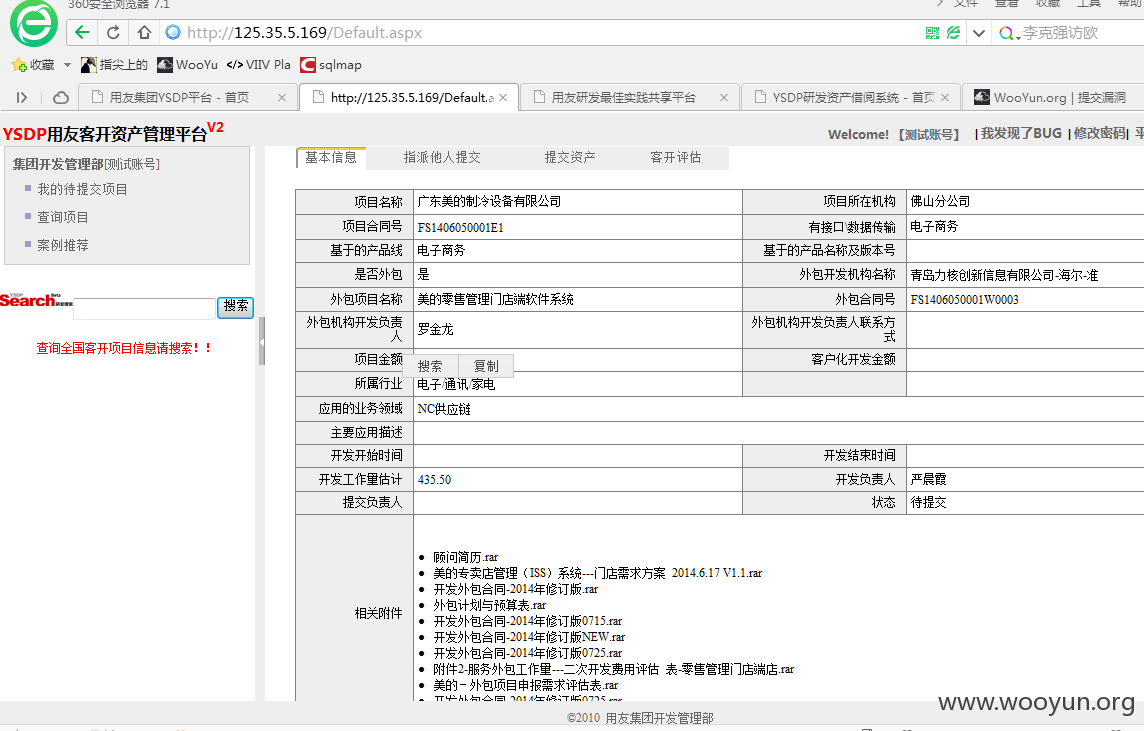Close the 用友集团YSDP平台 tab
The height and width of the screenshot is (731, 1144).
tap(282, 98)
